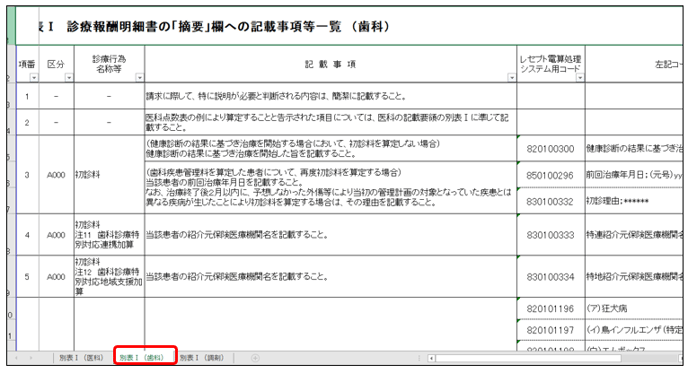The height and width of the screenshot is (373, 688).
Task: Switch to the 別表Ⅰ（調剤） sheet tab
Action: (x=202, y=358)
